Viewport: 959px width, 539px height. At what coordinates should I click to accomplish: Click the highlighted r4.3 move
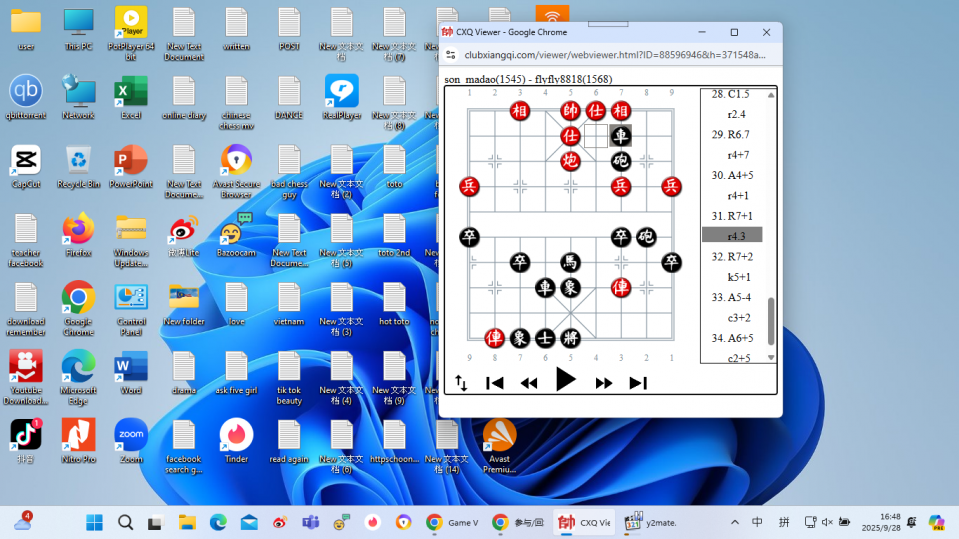pyautogui.click(x=732, y=235)
